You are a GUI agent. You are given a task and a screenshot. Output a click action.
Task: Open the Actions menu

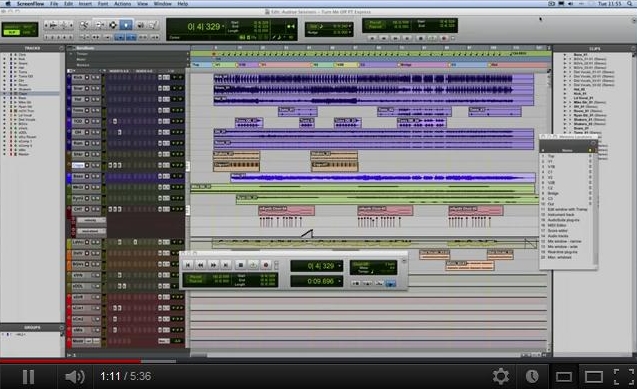(122, 4)
